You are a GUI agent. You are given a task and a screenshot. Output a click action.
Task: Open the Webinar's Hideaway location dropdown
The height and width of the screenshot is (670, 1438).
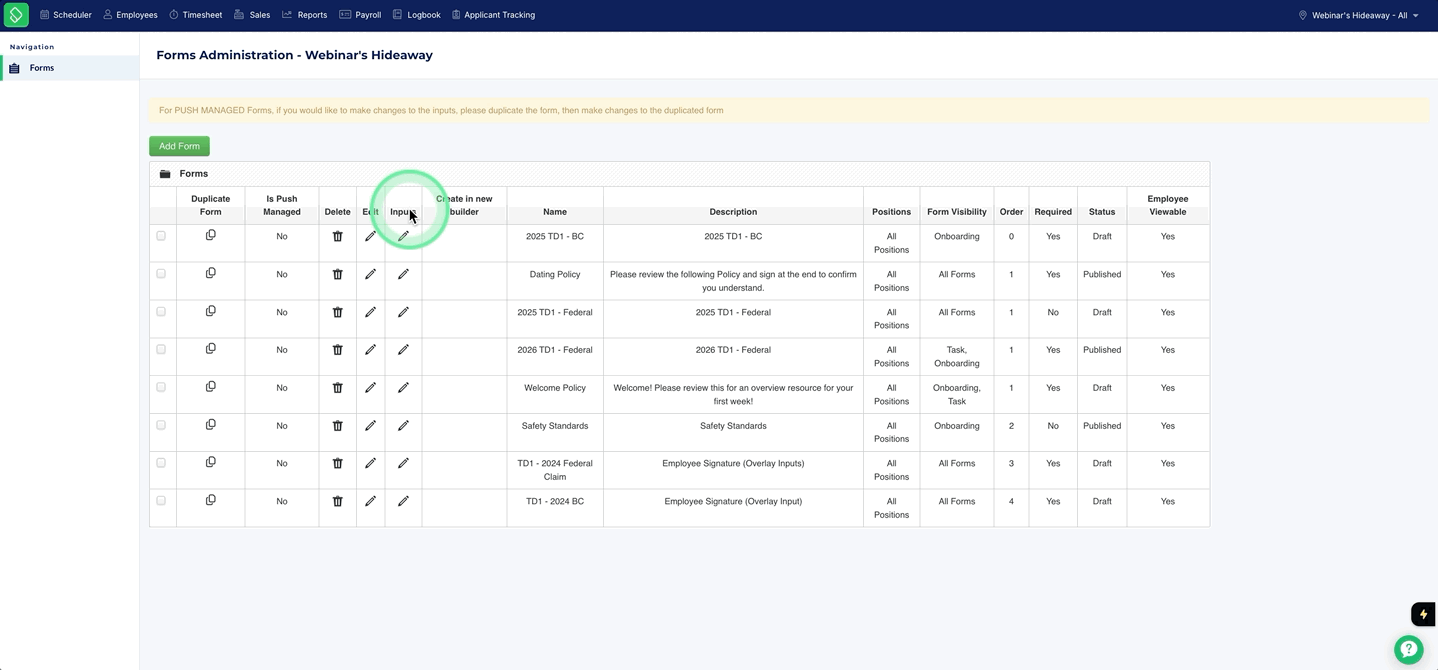point(1358,15)
